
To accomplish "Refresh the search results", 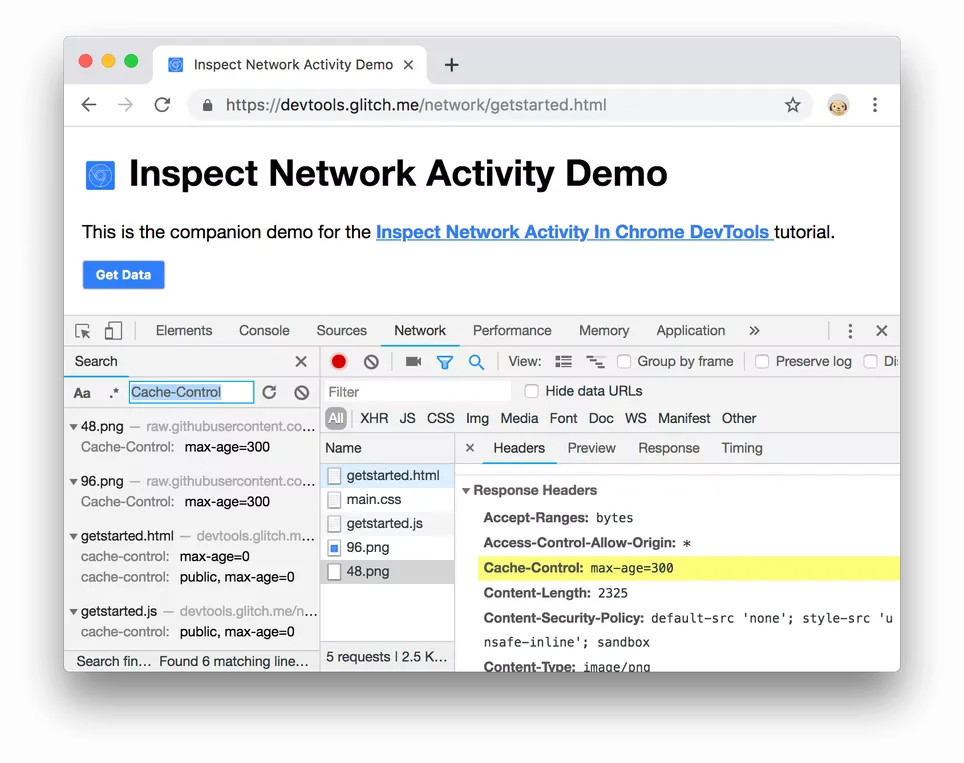I will click(269, 392).
